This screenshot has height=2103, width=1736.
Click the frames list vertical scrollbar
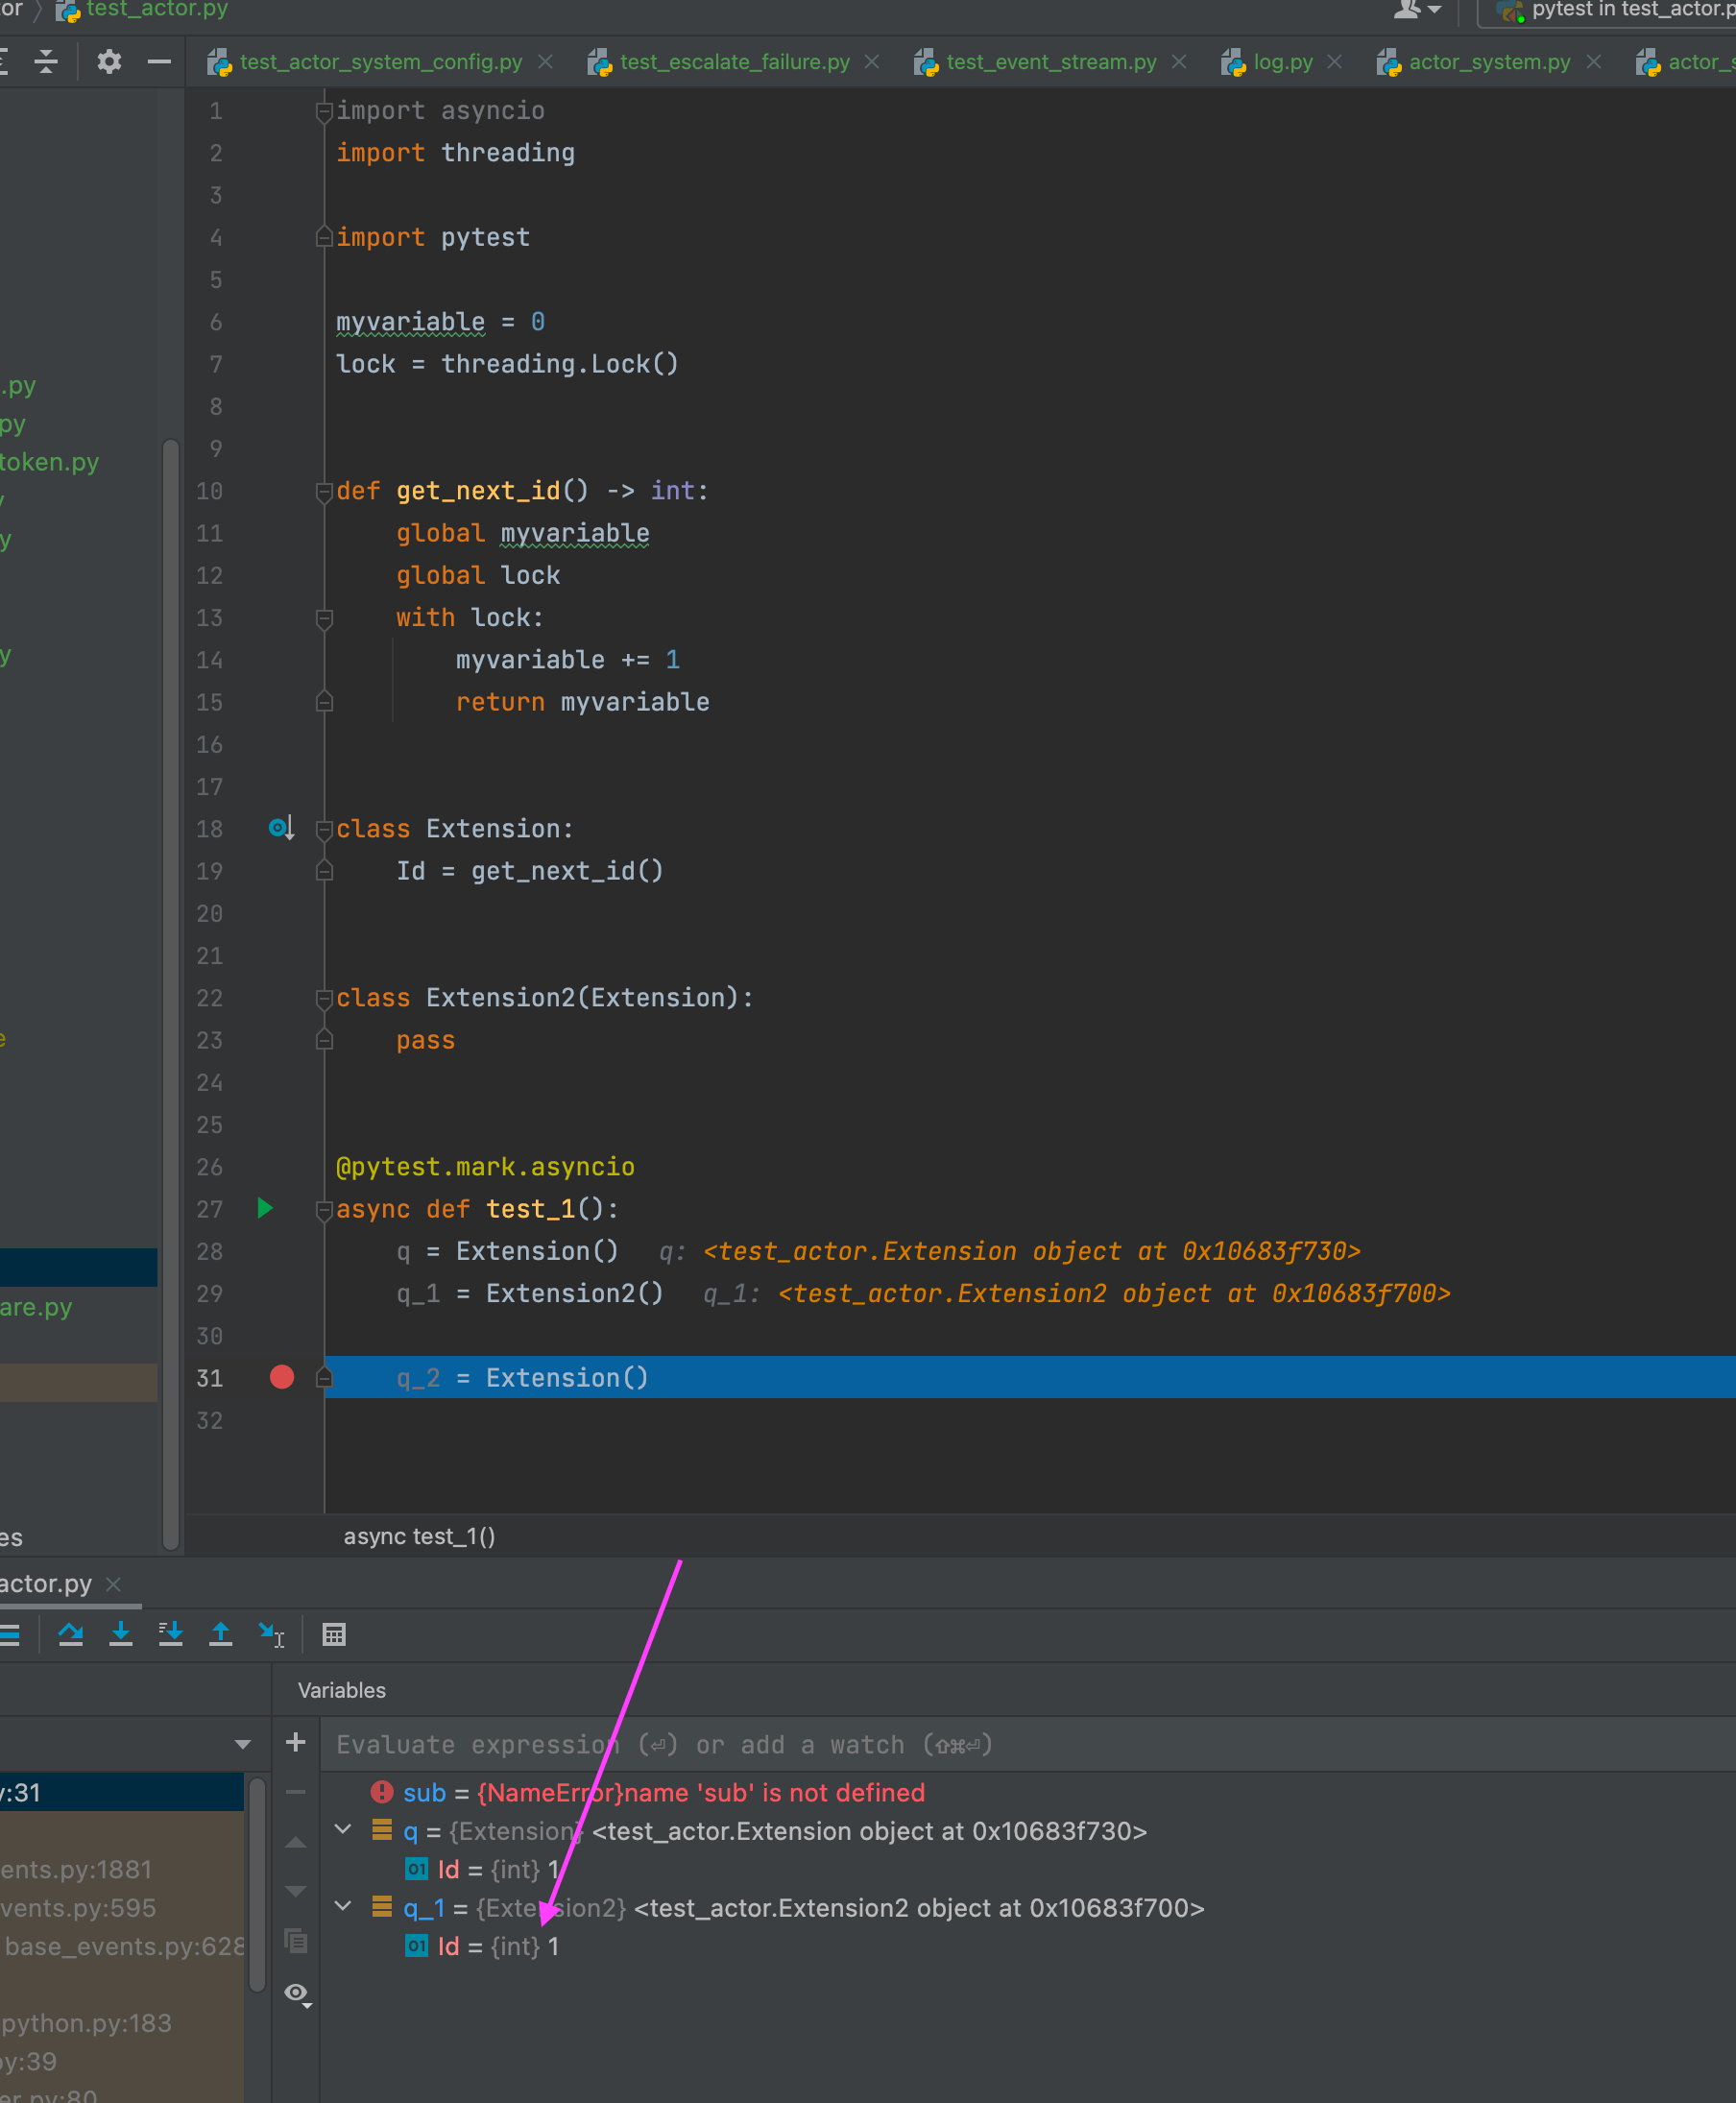[257, 1883]
